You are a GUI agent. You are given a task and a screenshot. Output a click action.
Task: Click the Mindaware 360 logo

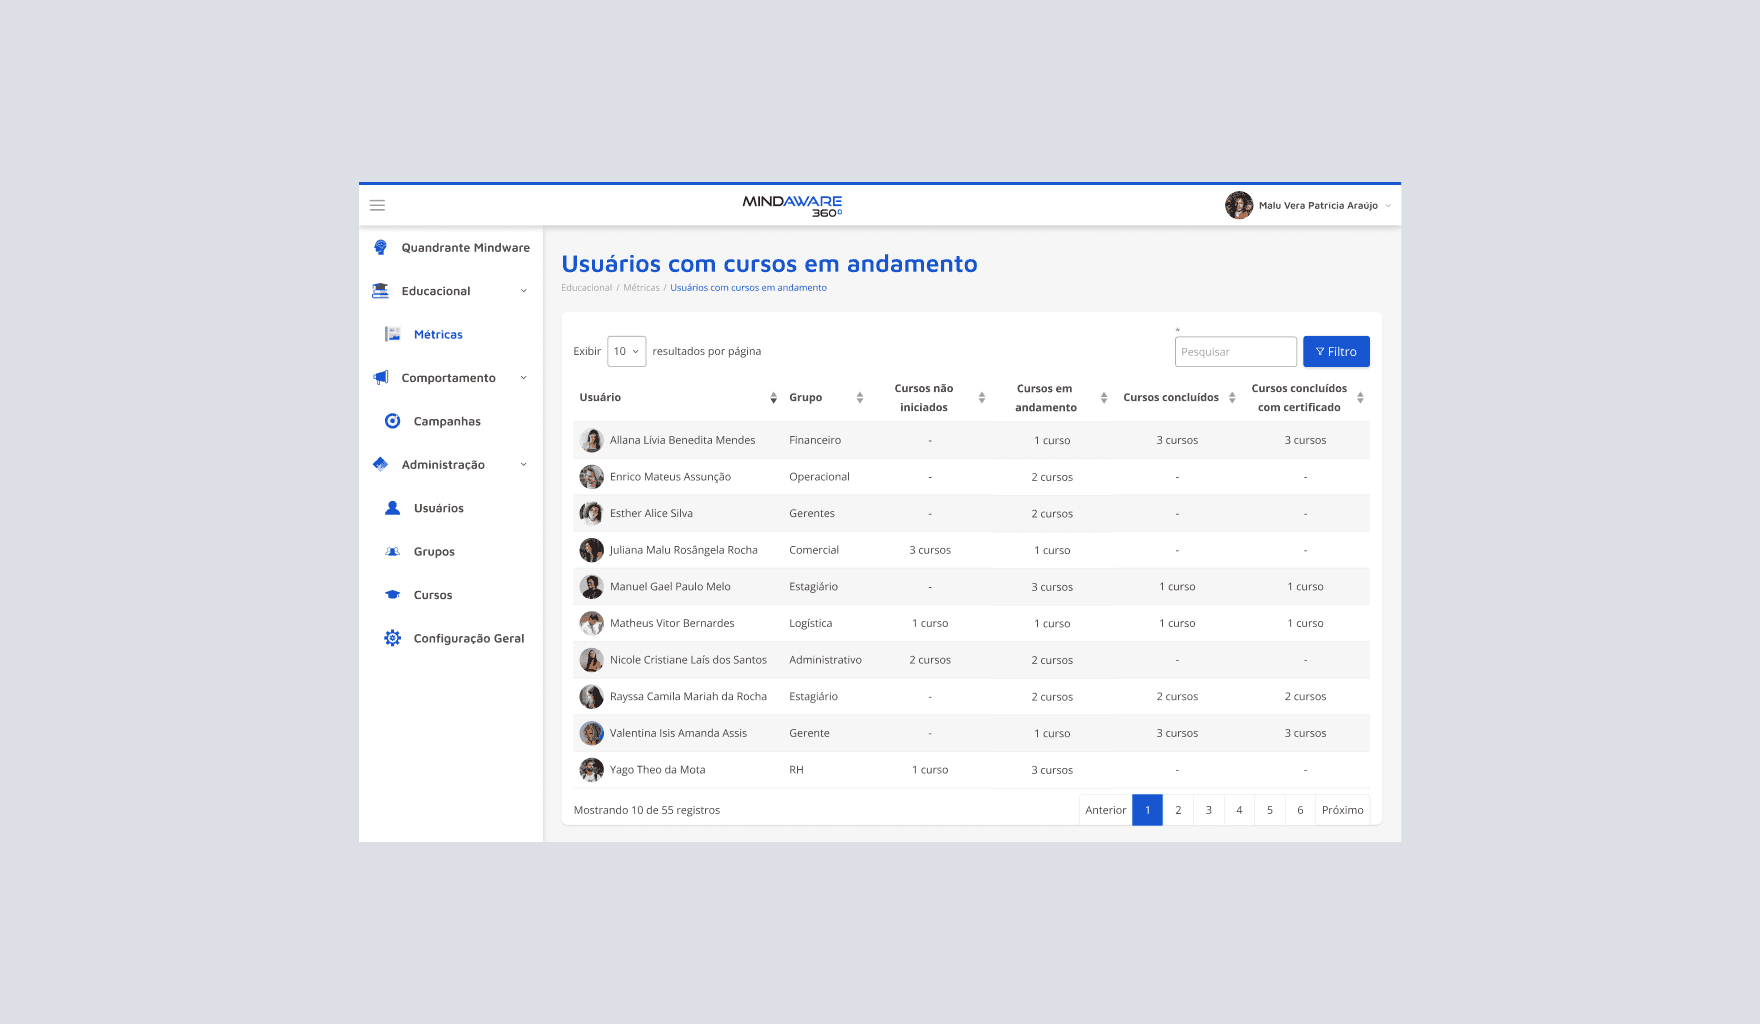[x=792, y=206]
